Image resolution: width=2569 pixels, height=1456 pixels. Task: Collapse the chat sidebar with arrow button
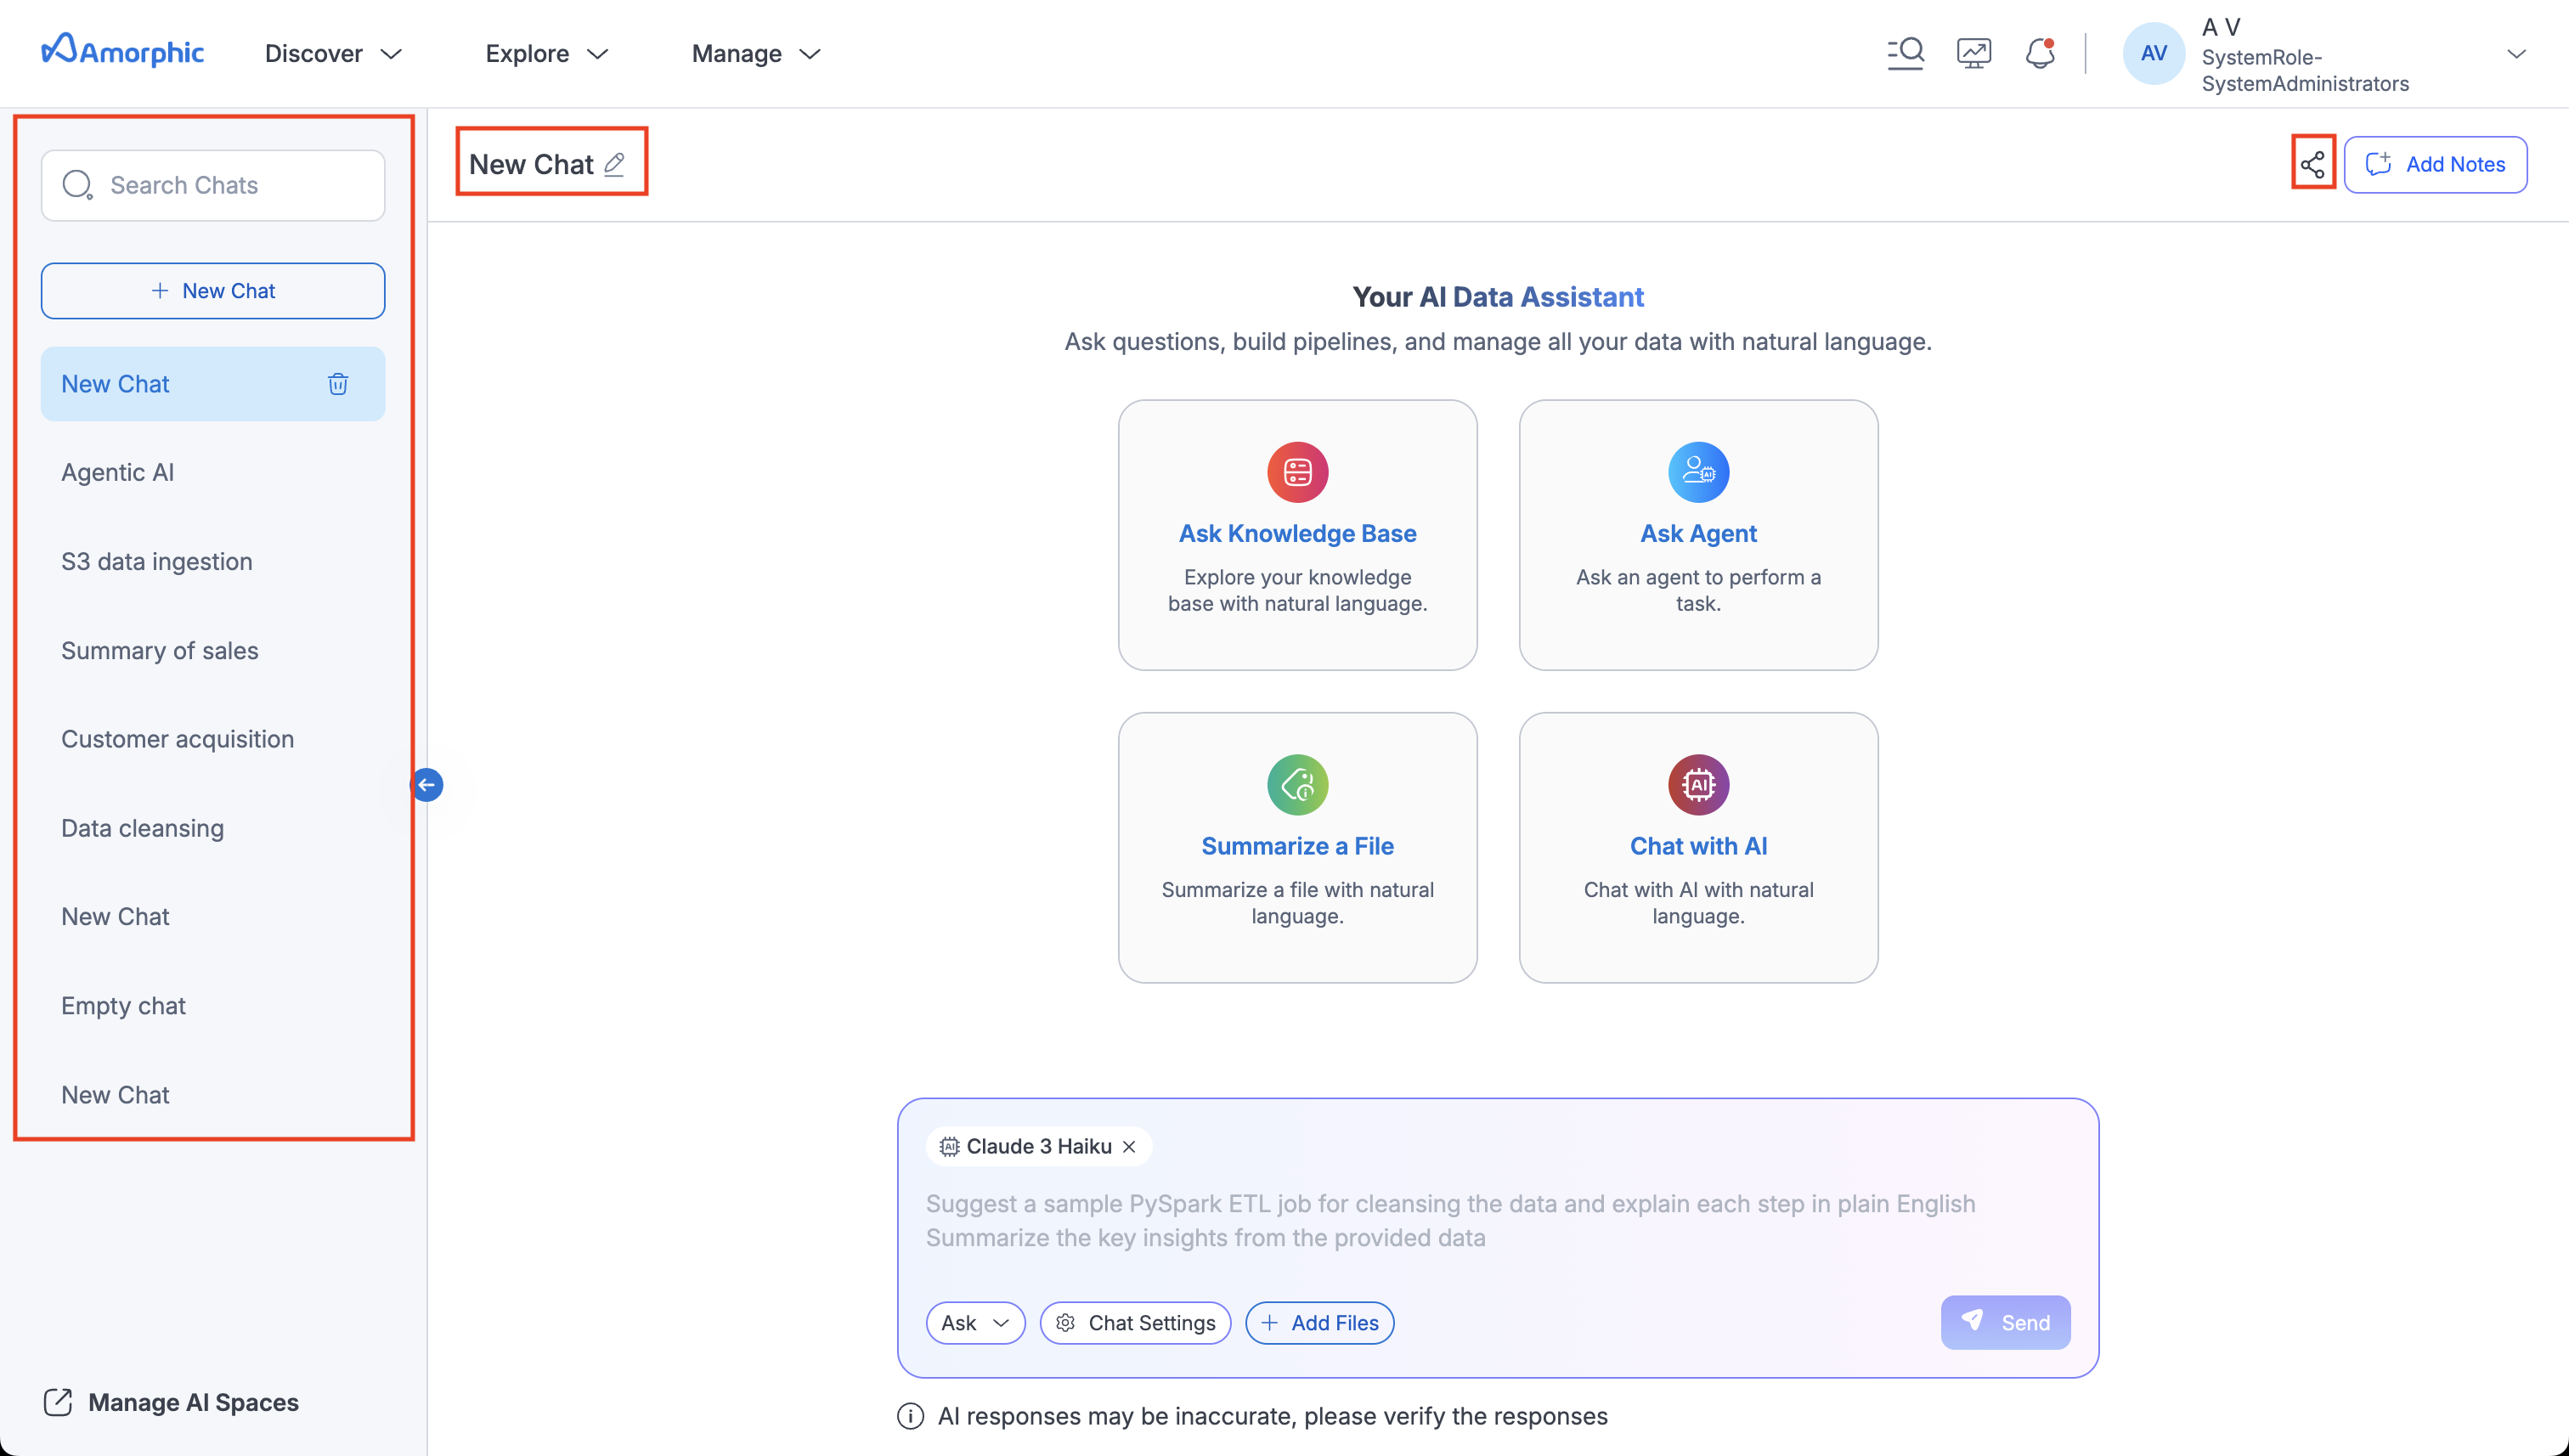point(427,785)
